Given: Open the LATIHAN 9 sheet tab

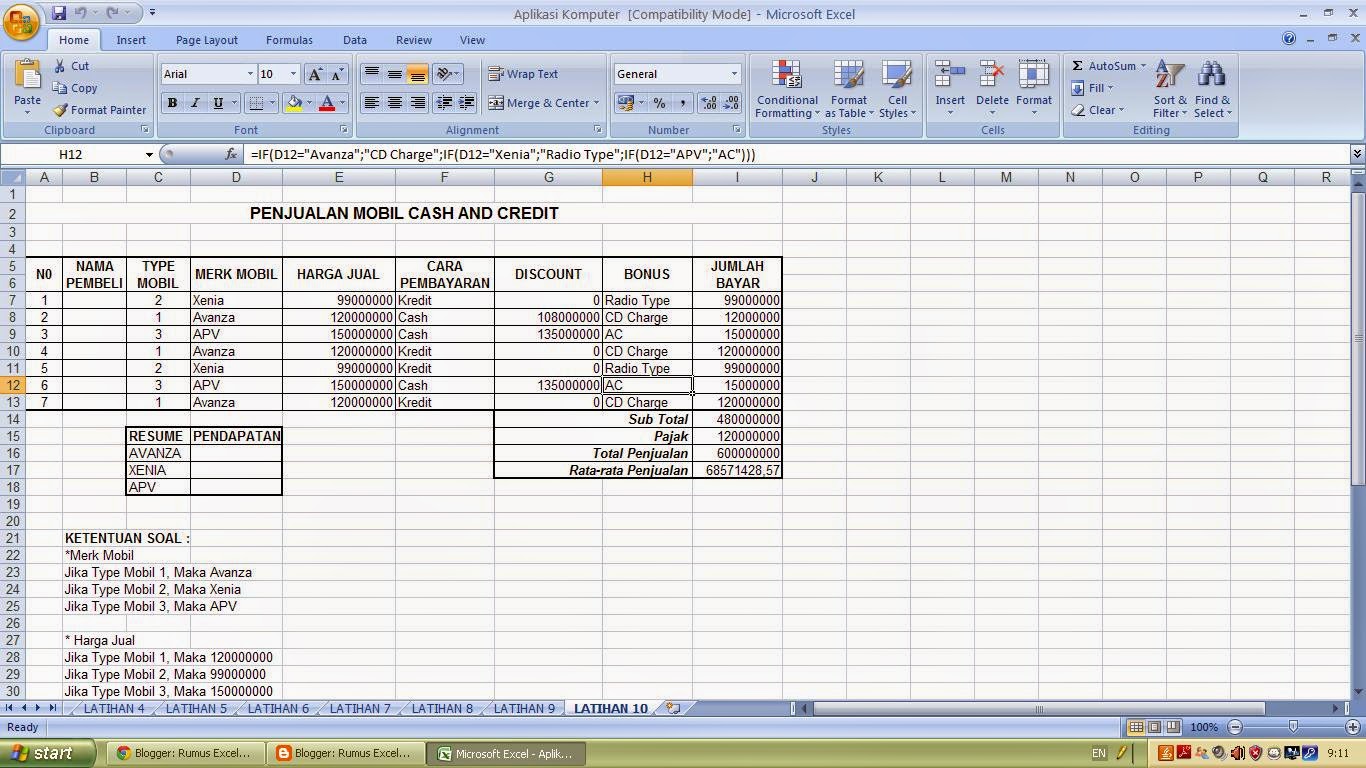Looking at the screenshot, I should [x=524, y=708].
